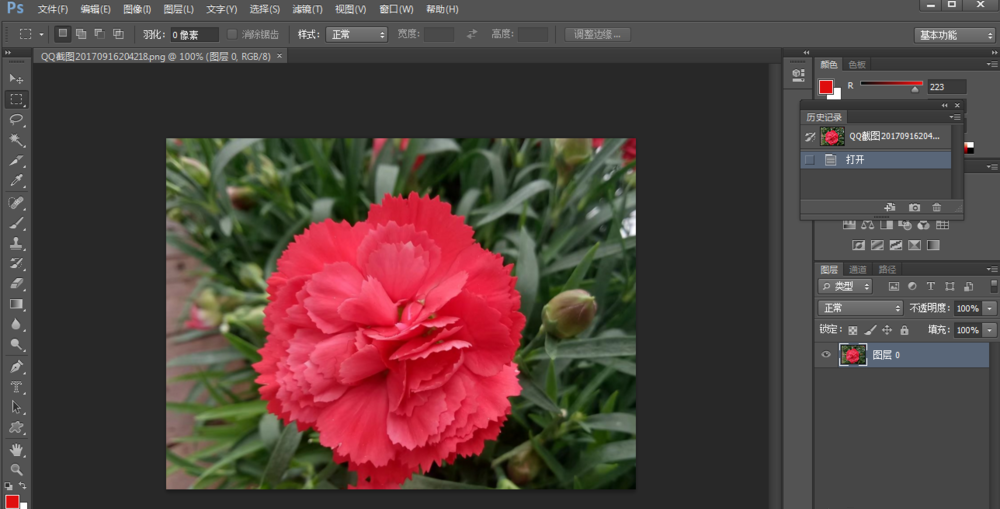1000x509 pixels.
Task: Create new snapshot via camera icon
Action: [914, 207]
